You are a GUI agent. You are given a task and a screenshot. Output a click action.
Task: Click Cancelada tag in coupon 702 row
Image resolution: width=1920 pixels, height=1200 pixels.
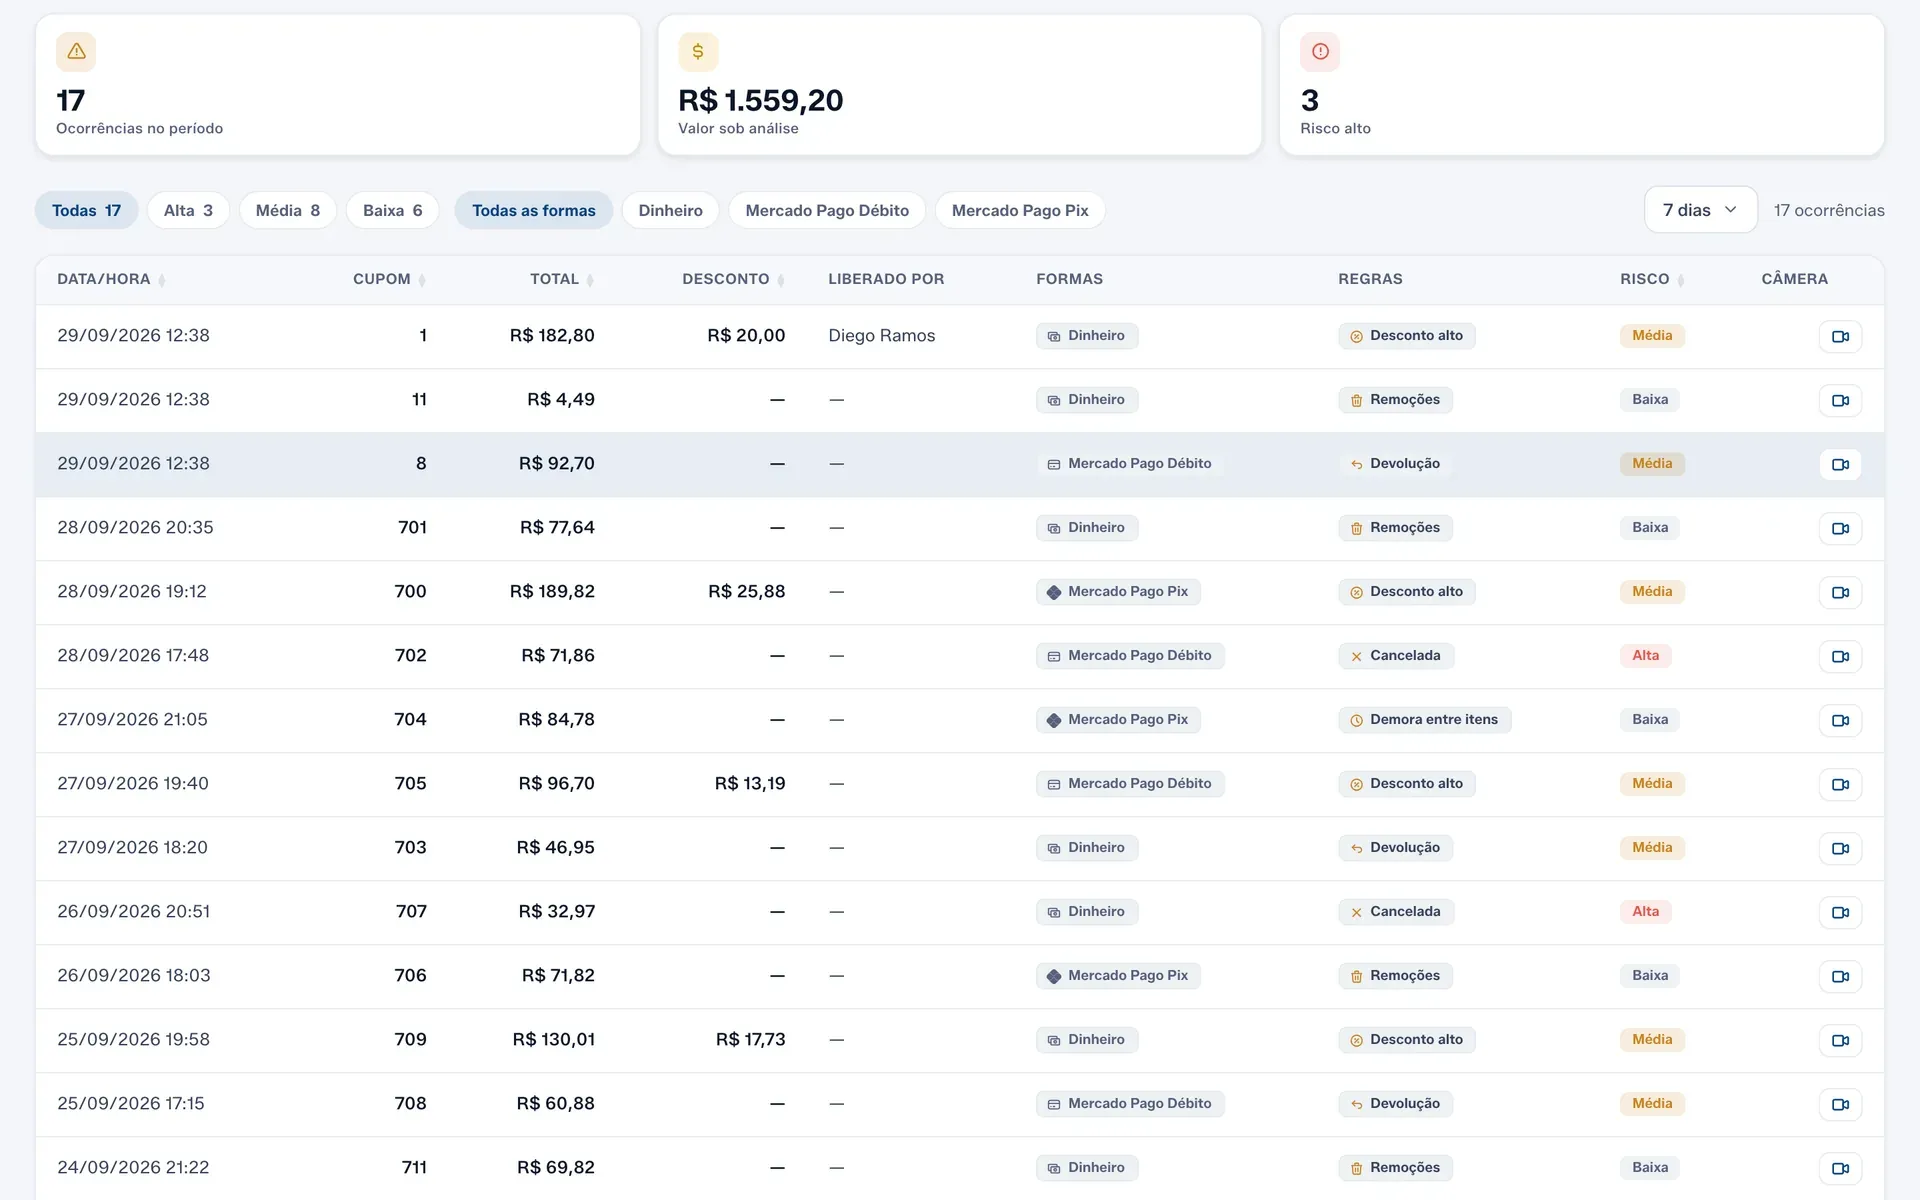point(1396,656)
